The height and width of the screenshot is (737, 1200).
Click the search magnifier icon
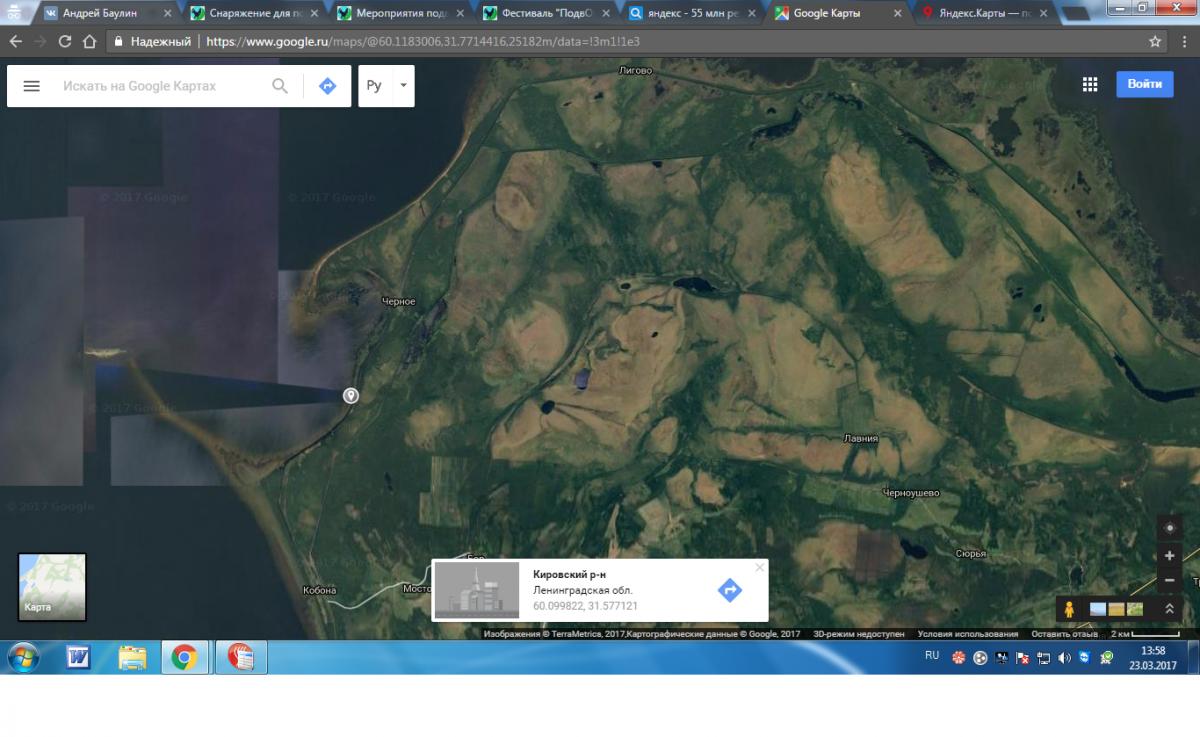click(x=280, y=86)
